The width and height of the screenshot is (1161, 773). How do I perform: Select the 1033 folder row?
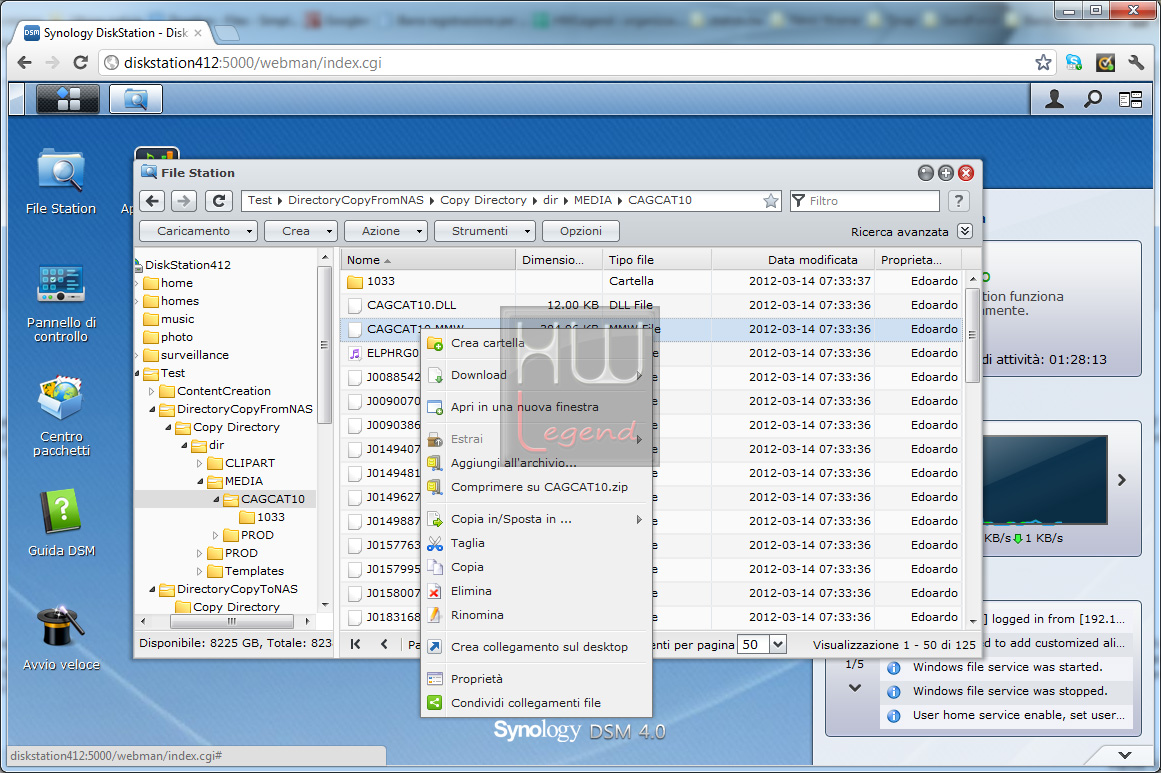(652, 281)
